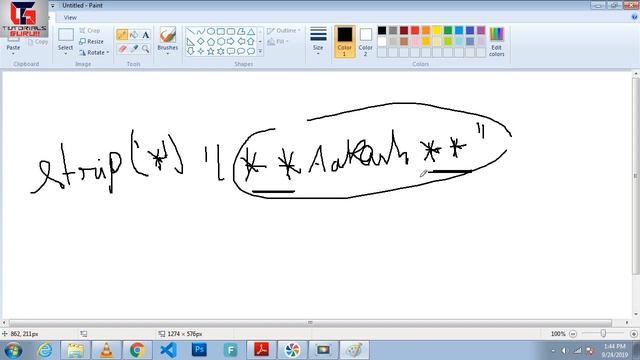Viewport: 640px width, 360px height.
Task: Pick the Right arrow shape
Action: (x=231, y=41)
